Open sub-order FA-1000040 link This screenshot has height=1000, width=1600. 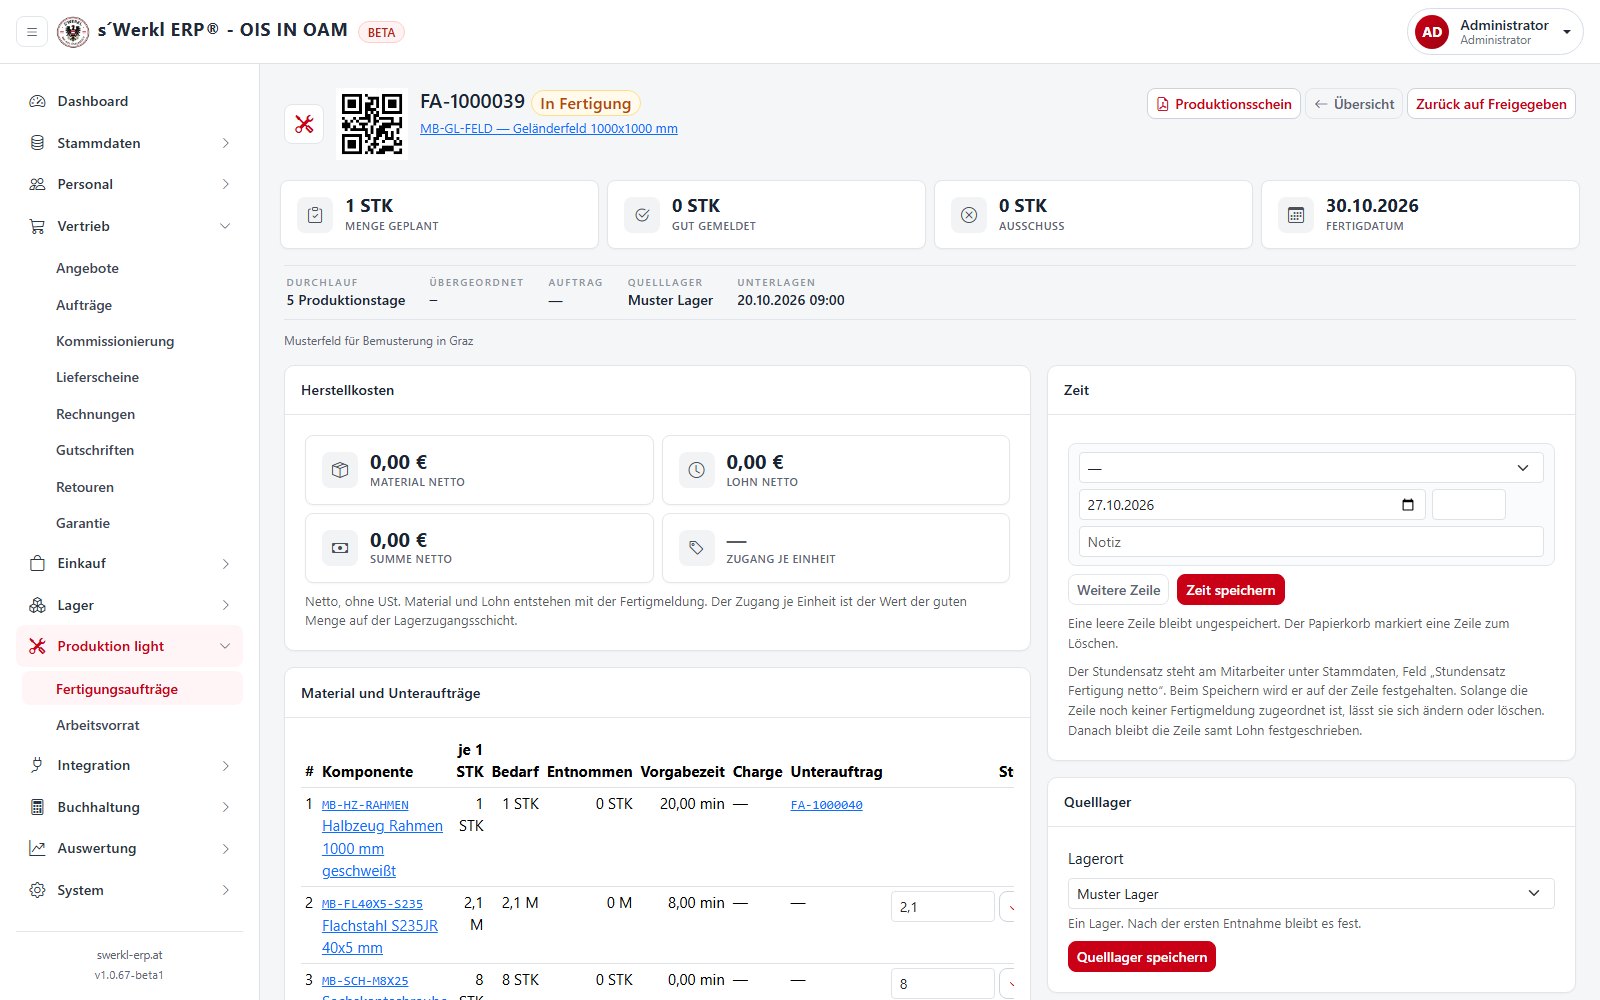point(826,805)
